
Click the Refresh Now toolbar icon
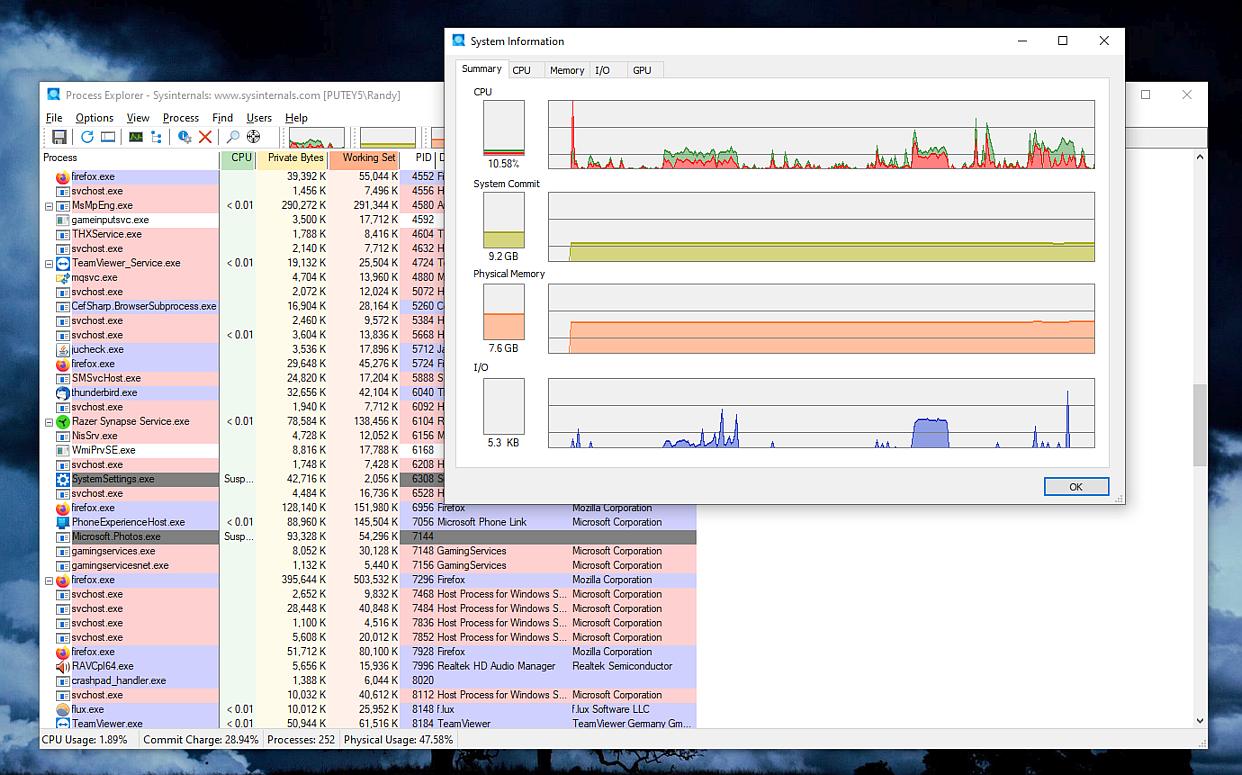(87, 137)
